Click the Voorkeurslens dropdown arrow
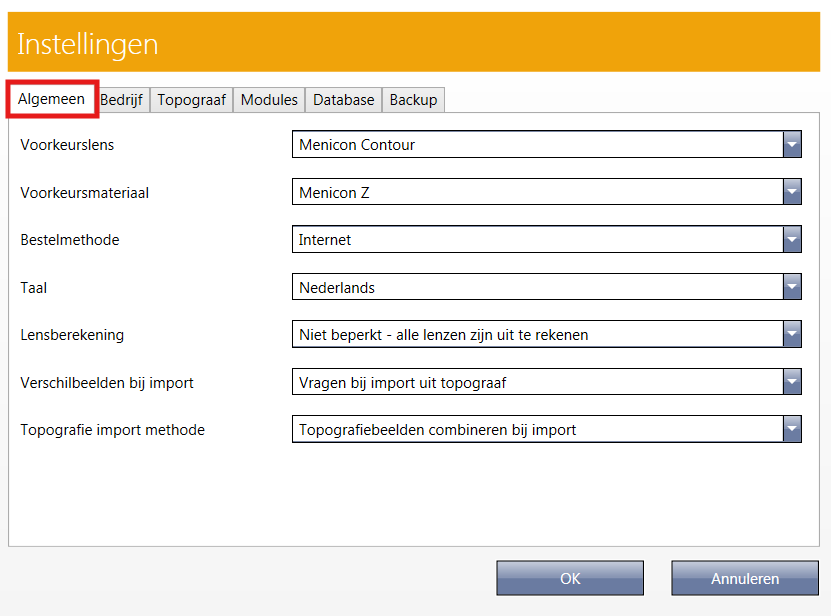Image resolution: width=831 pixels, height=616 pixels. 792,144
